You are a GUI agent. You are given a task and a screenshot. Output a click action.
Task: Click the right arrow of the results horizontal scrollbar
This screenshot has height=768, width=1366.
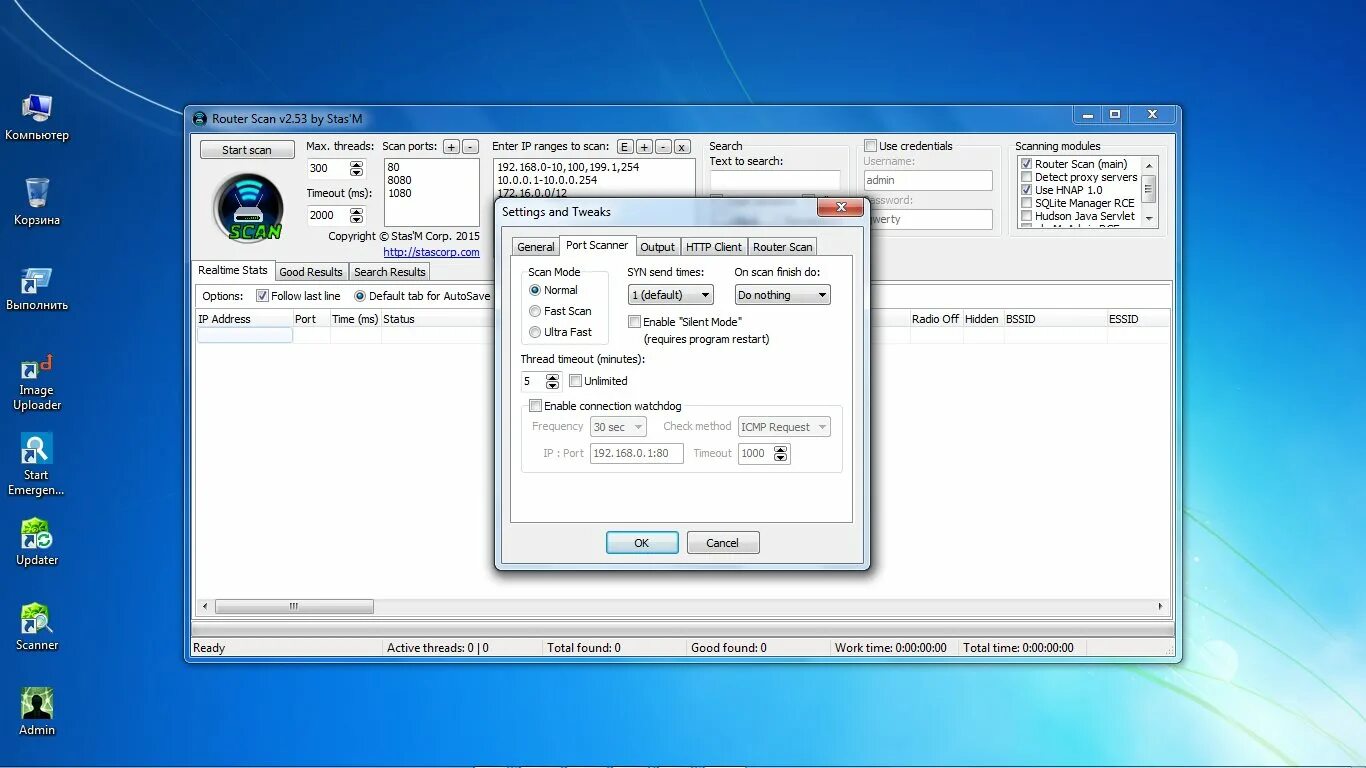[x=1161, y=606]
